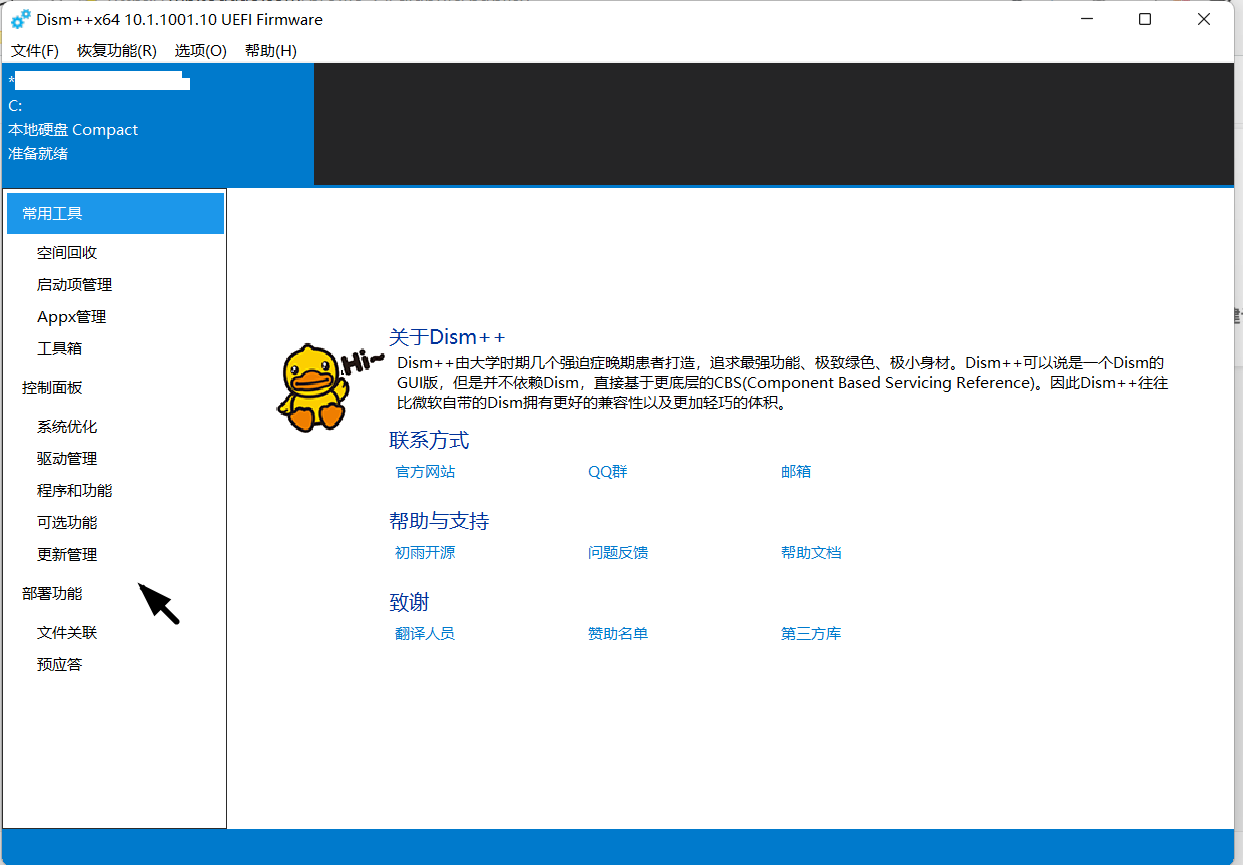
Task: Open 系统优化 in the sidebar
Action: tap(67, 427)
